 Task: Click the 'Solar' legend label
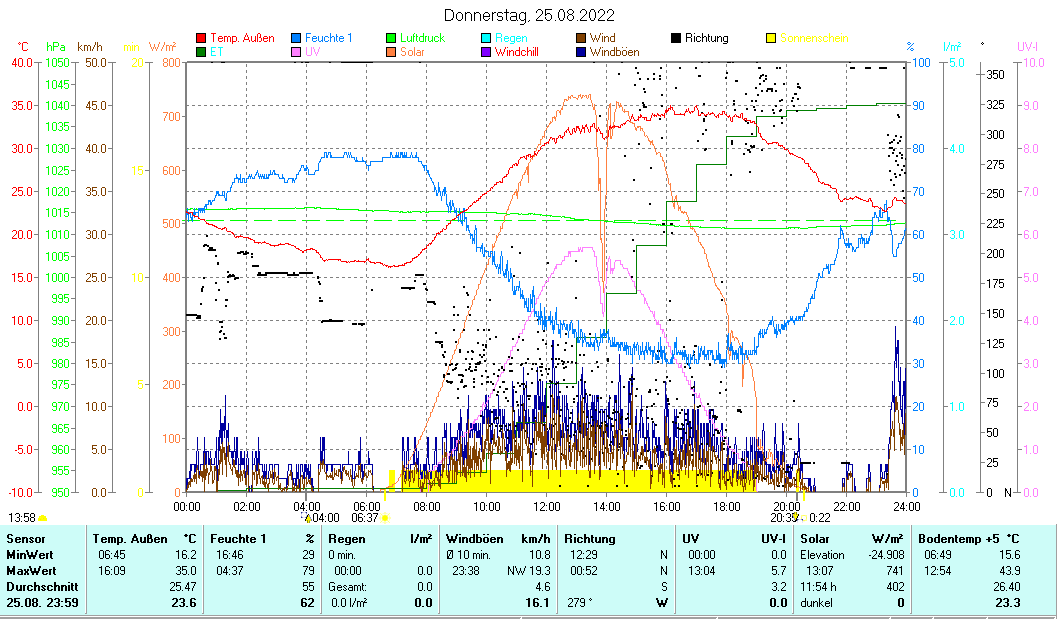(413, 52)
